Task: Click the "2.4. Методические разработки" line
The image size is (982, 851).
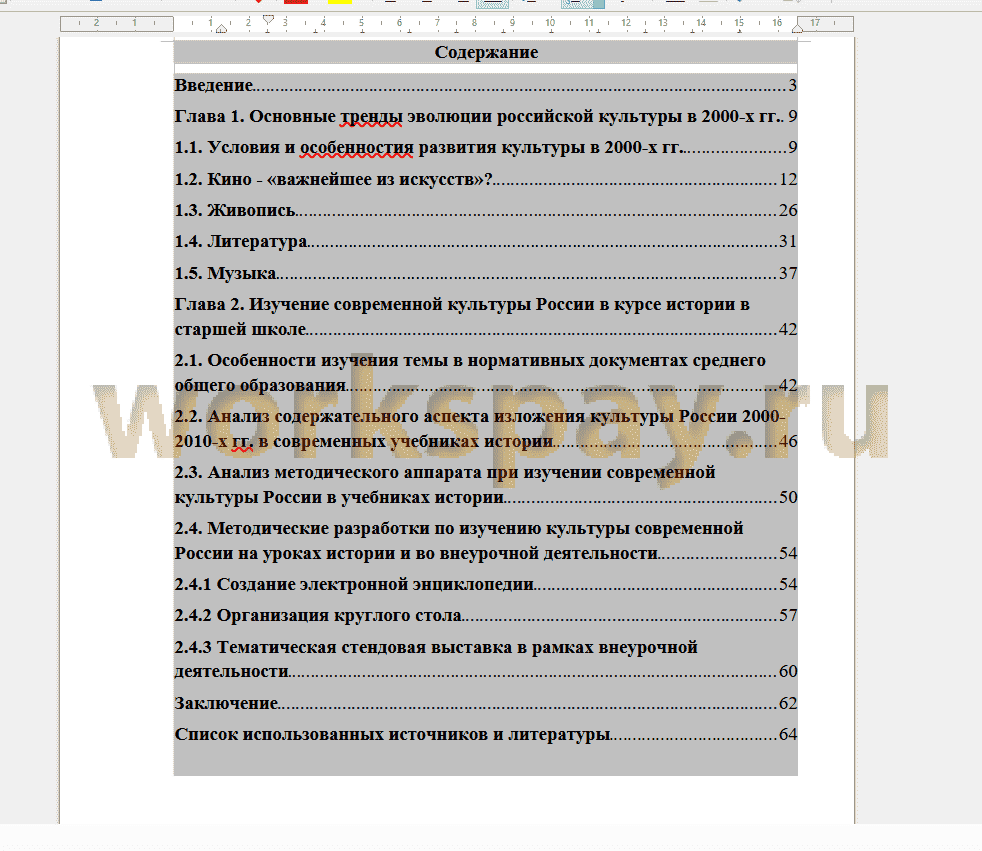Action: click(x=458, y=529)
